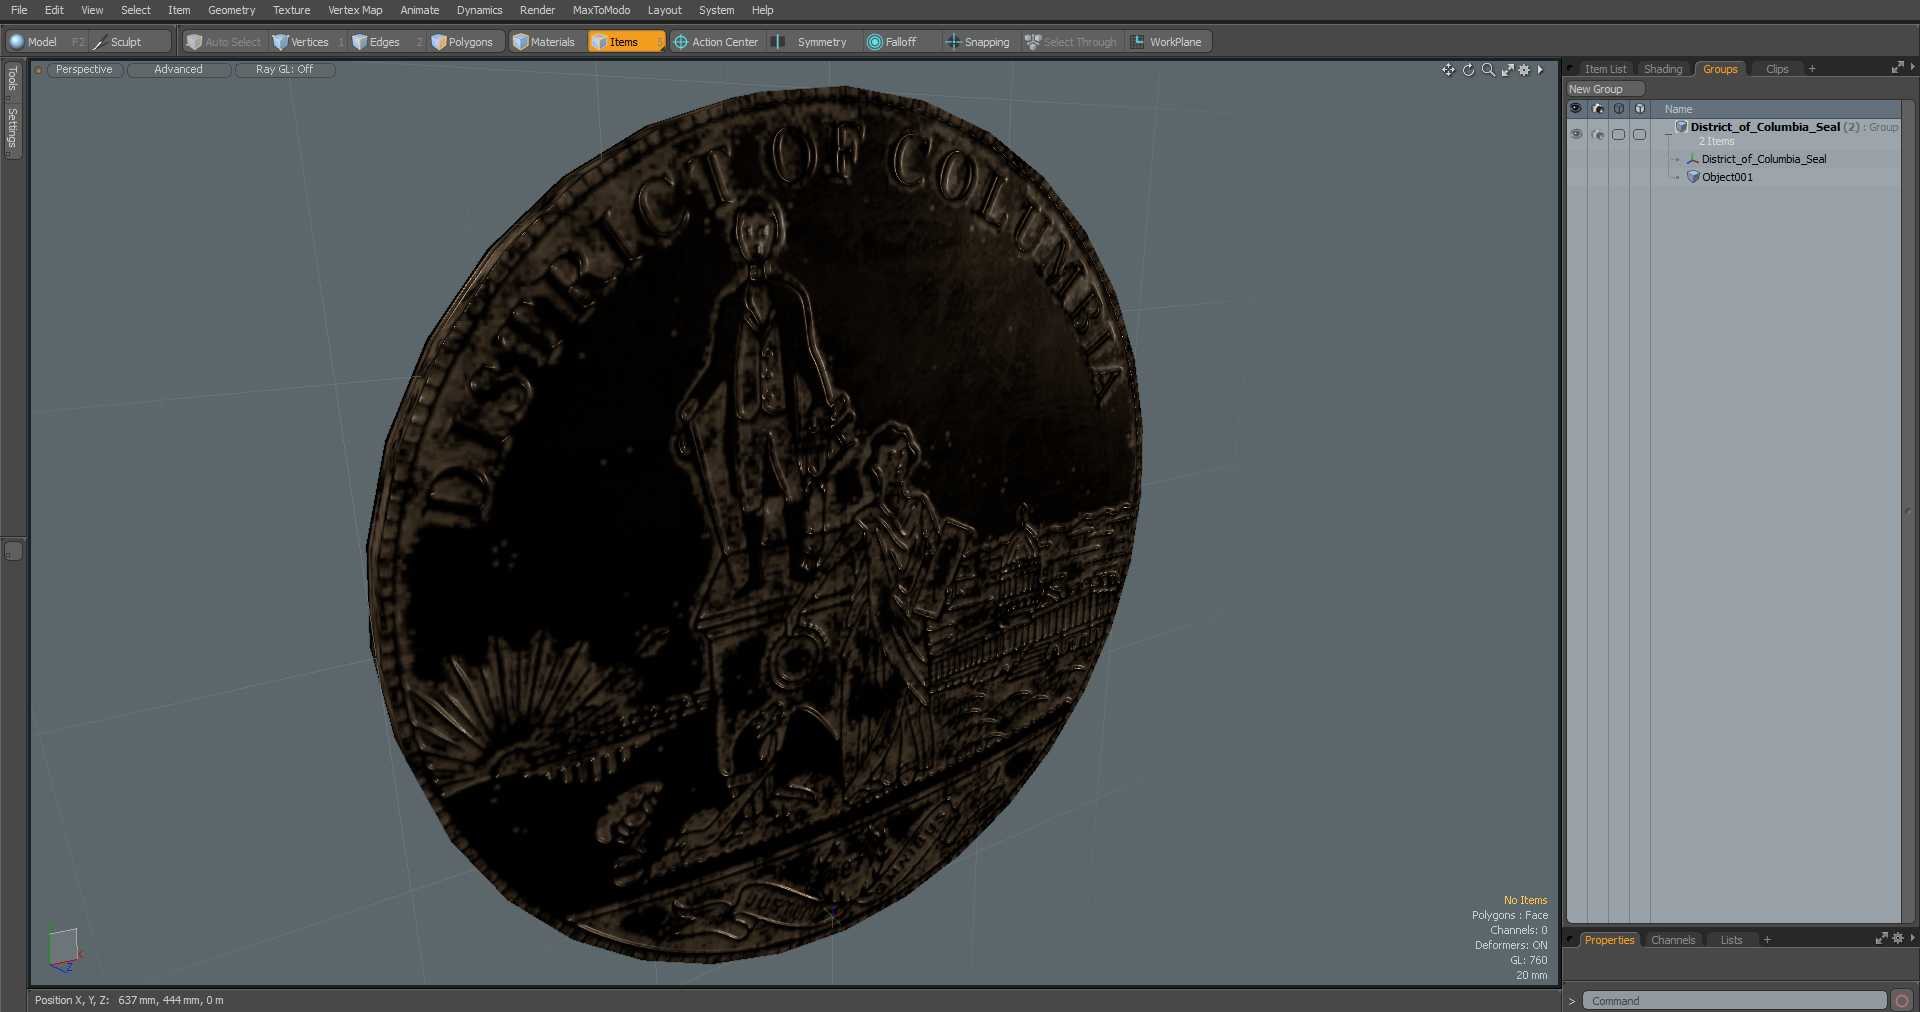The image size is (1920, 1012).
Task: Click into the Command input field
Action: [x=1734, y=1000]
